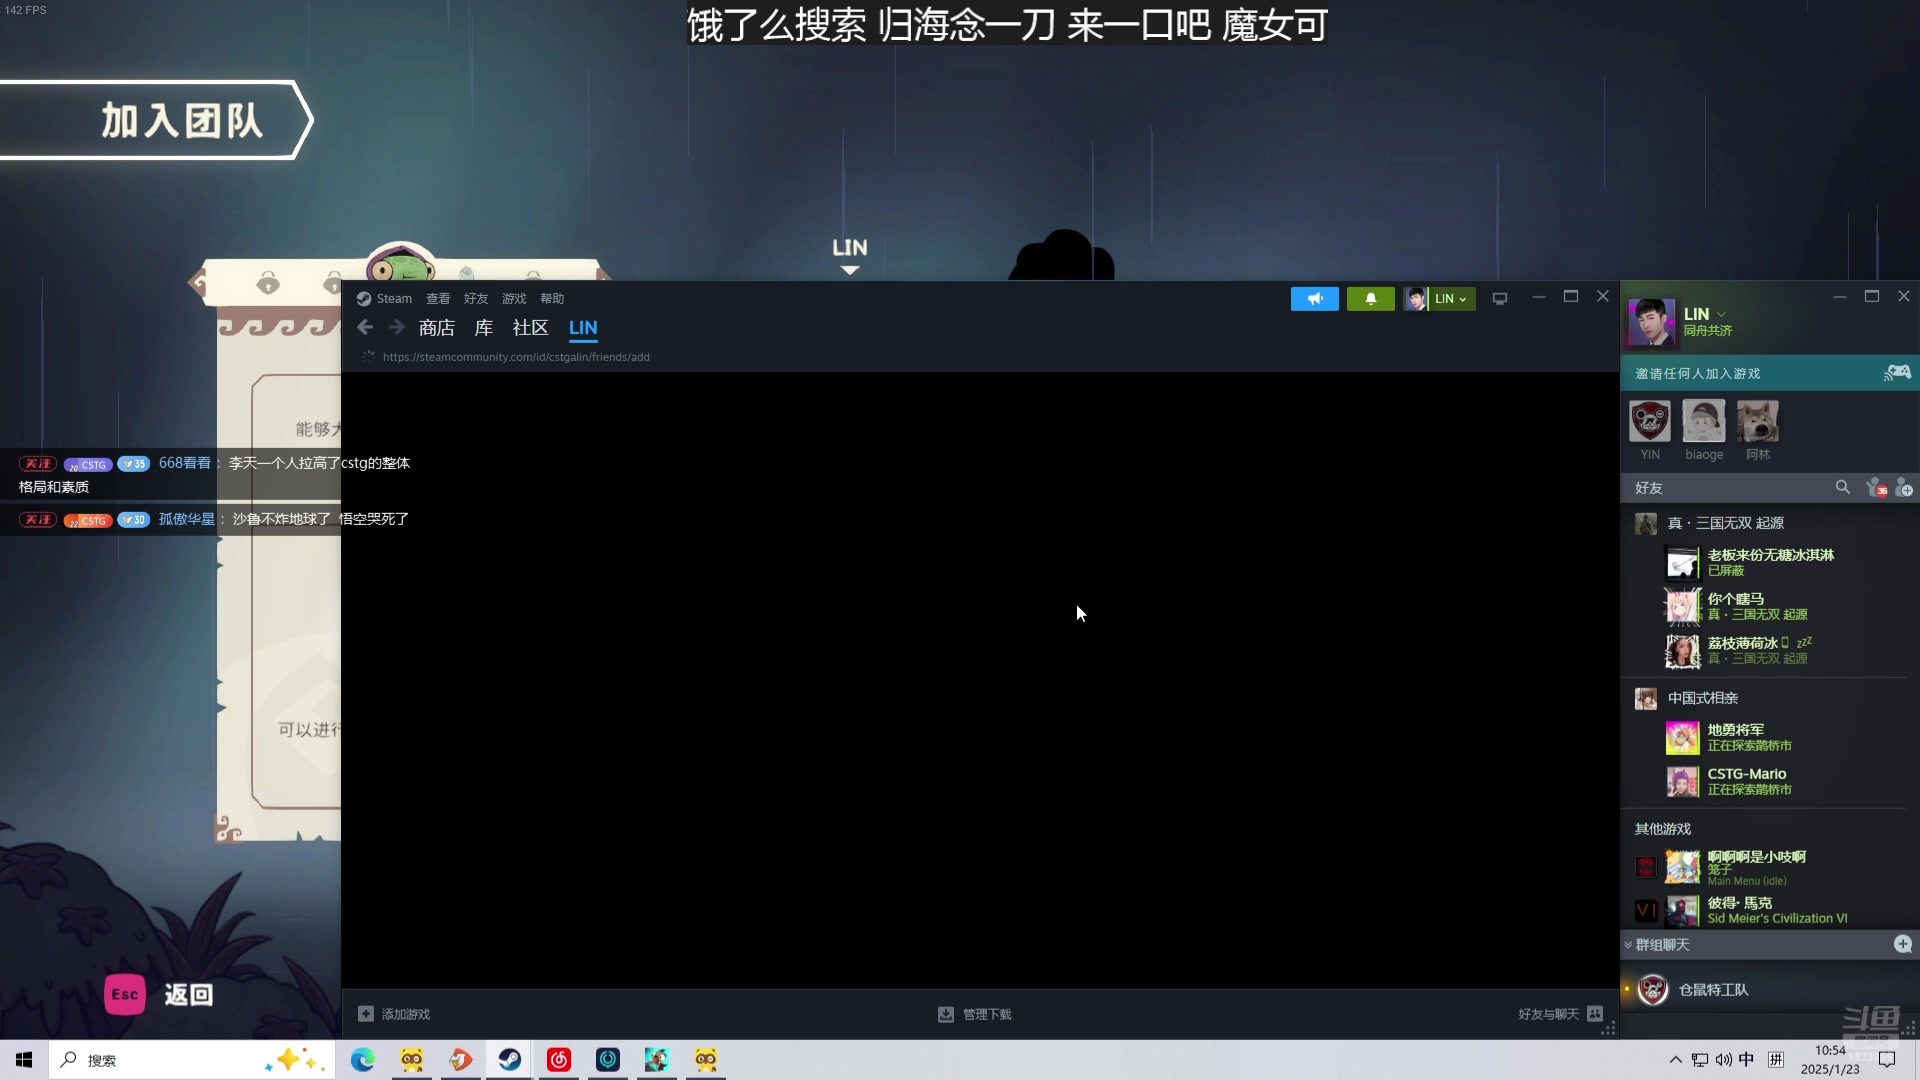Open friends and chat icon at bottom
Screen dimensions: 1920x1080
1595,1014
